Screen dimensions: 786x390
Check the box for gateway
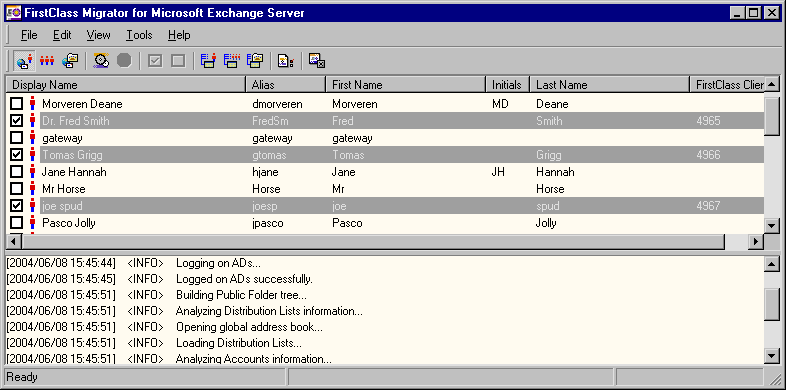[17, 138]
